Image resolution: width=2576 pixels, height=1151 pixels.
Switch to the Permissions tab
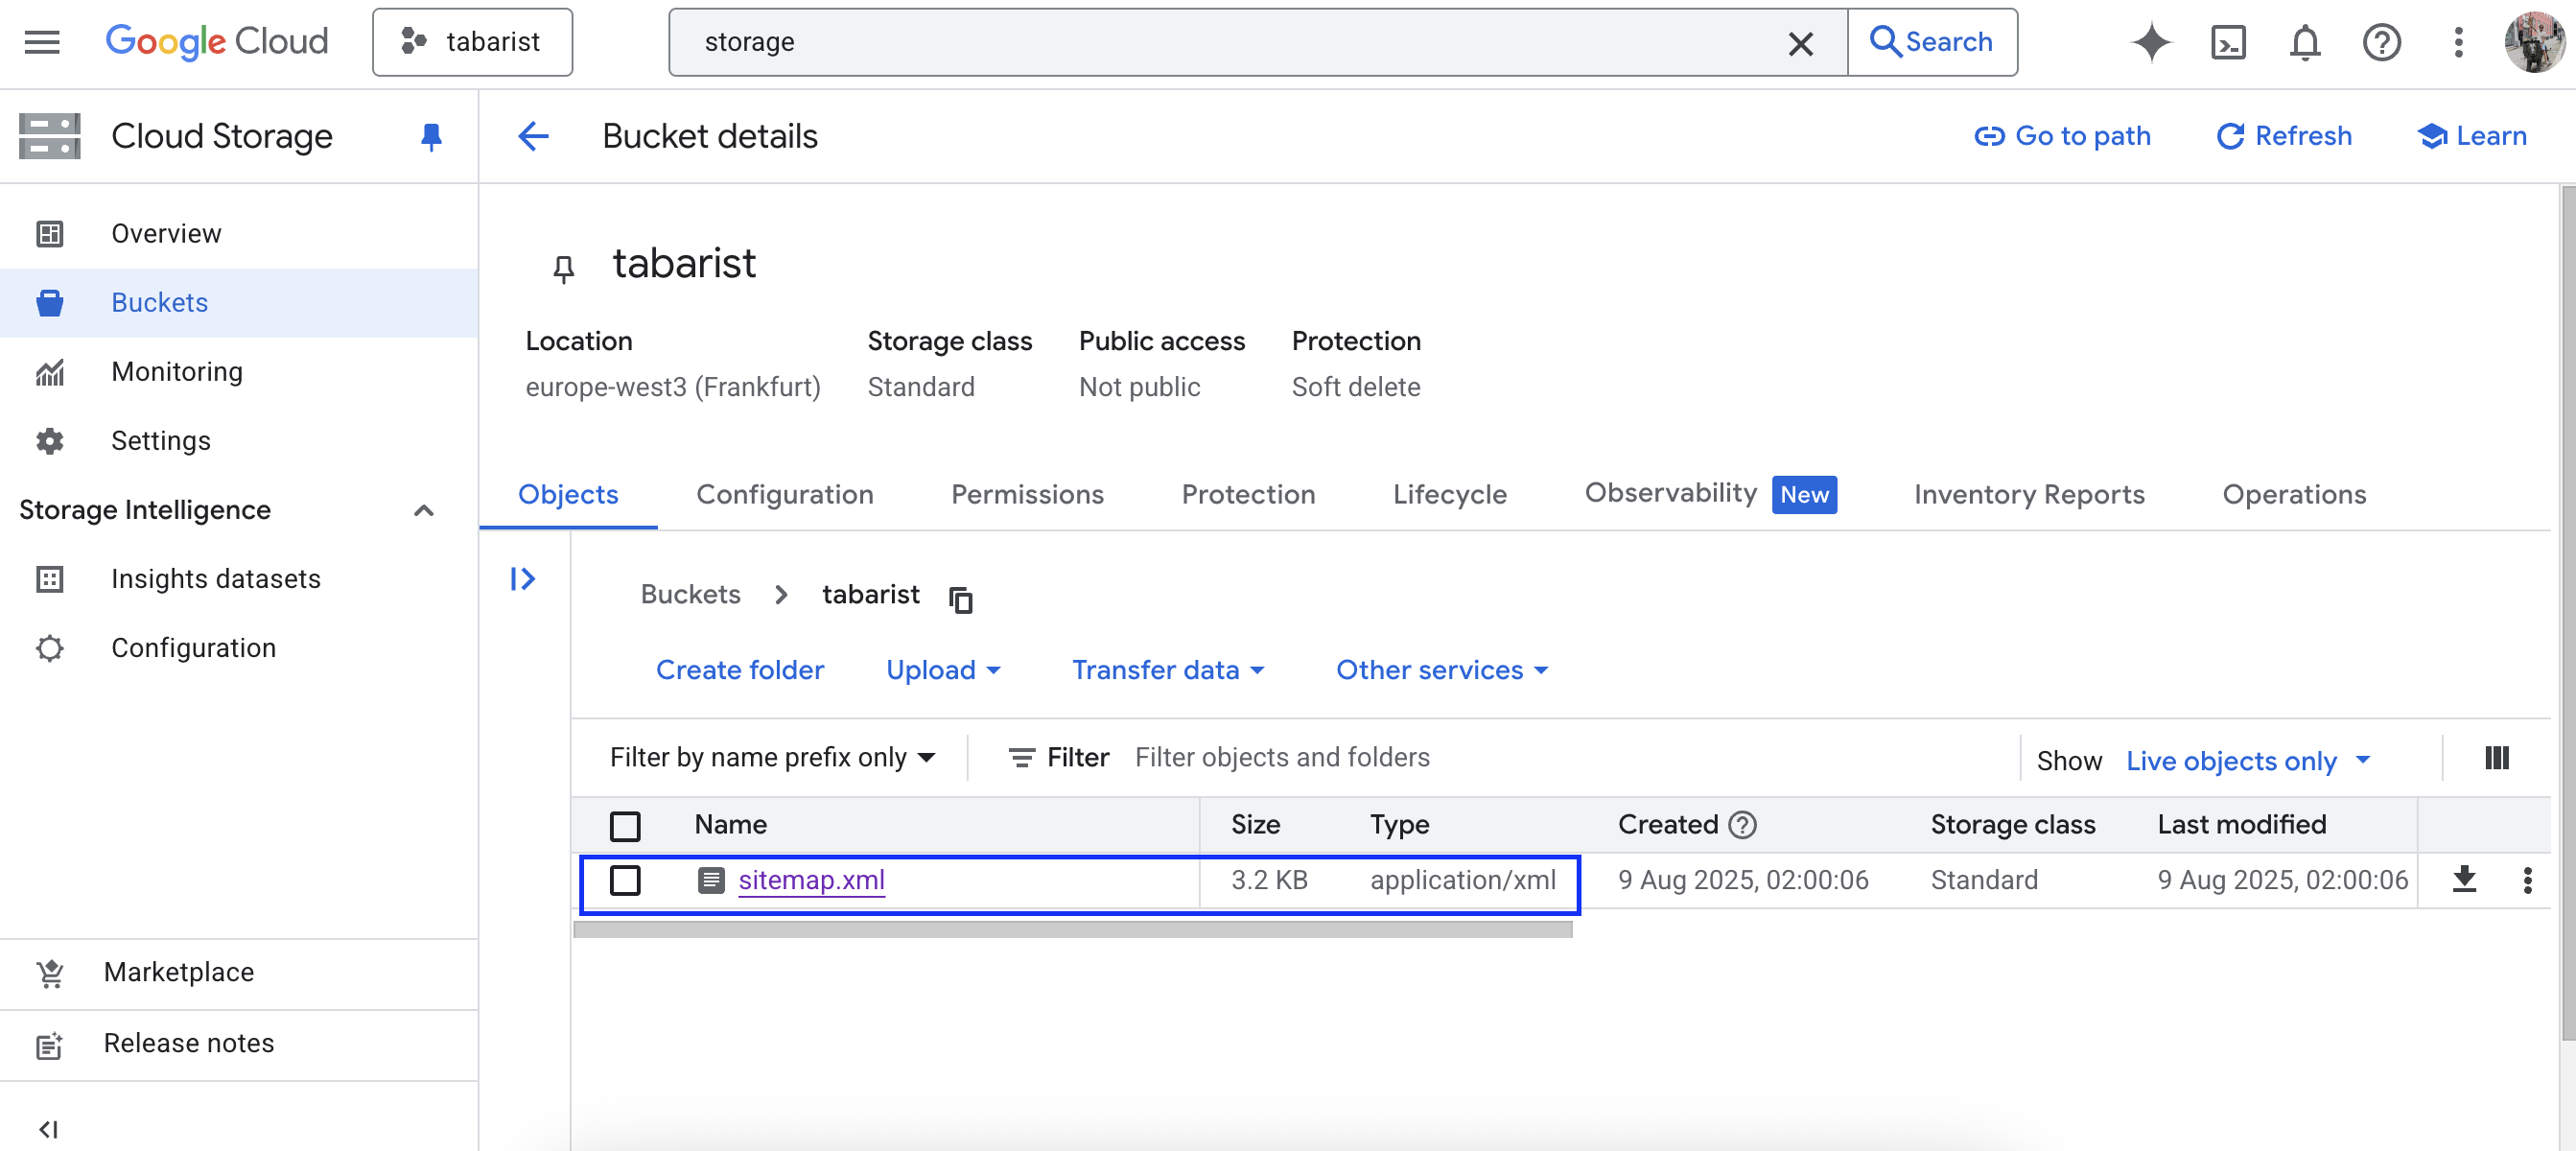(1027, 495)
